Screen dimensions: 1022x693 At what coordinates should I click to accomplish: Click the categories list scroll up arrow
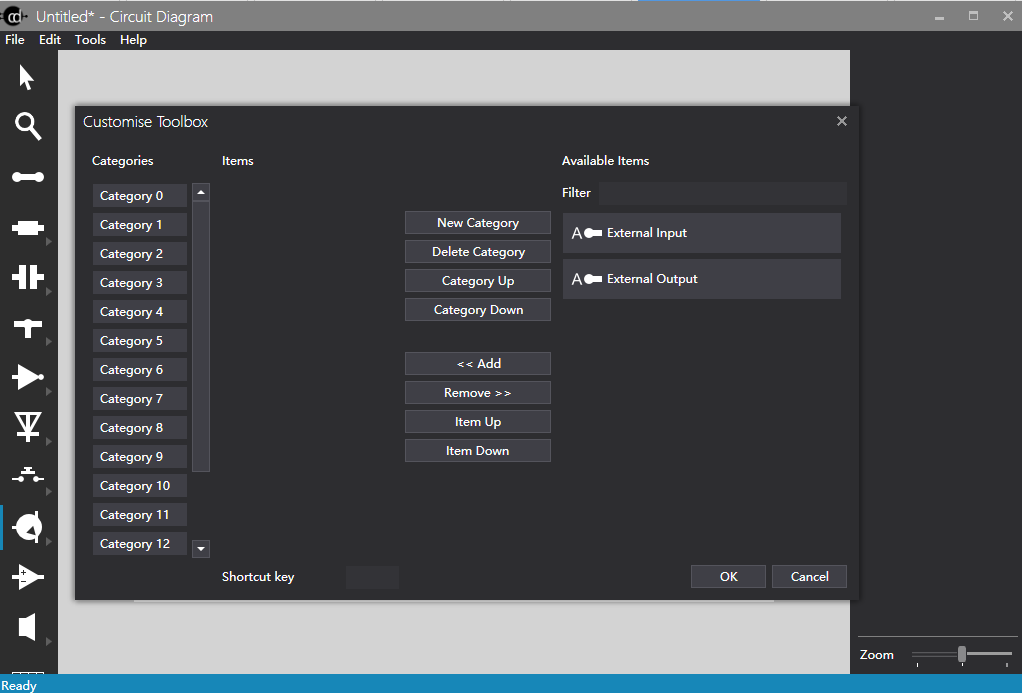(201, 192)
